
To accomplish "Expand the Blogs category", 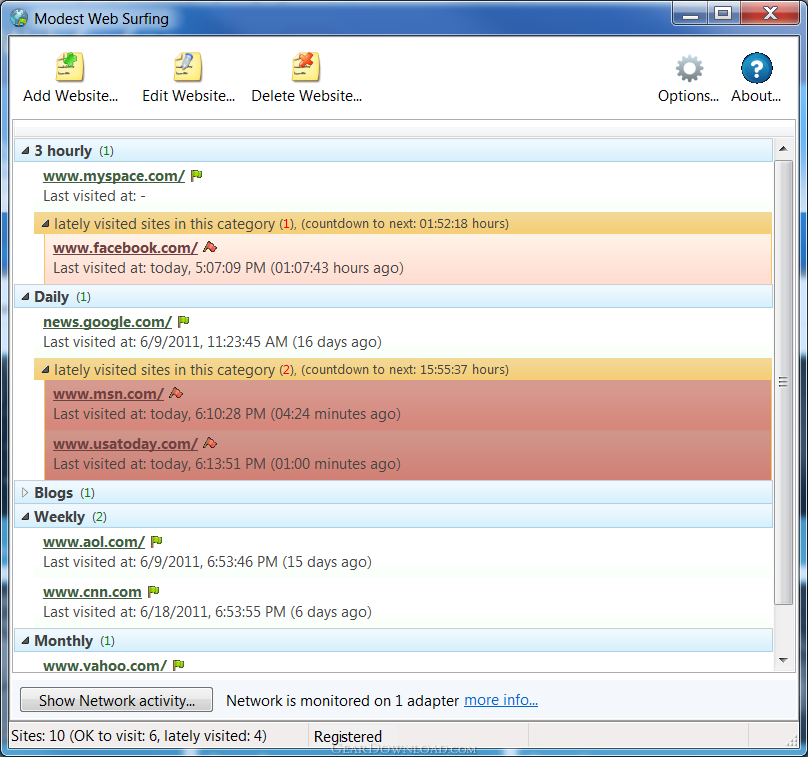I will coord(25,493).
